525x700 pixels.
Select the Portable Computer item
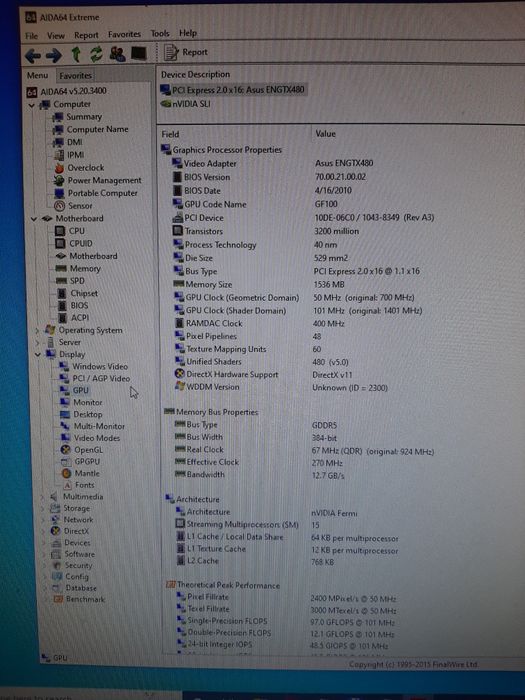[x=96, y=193]
